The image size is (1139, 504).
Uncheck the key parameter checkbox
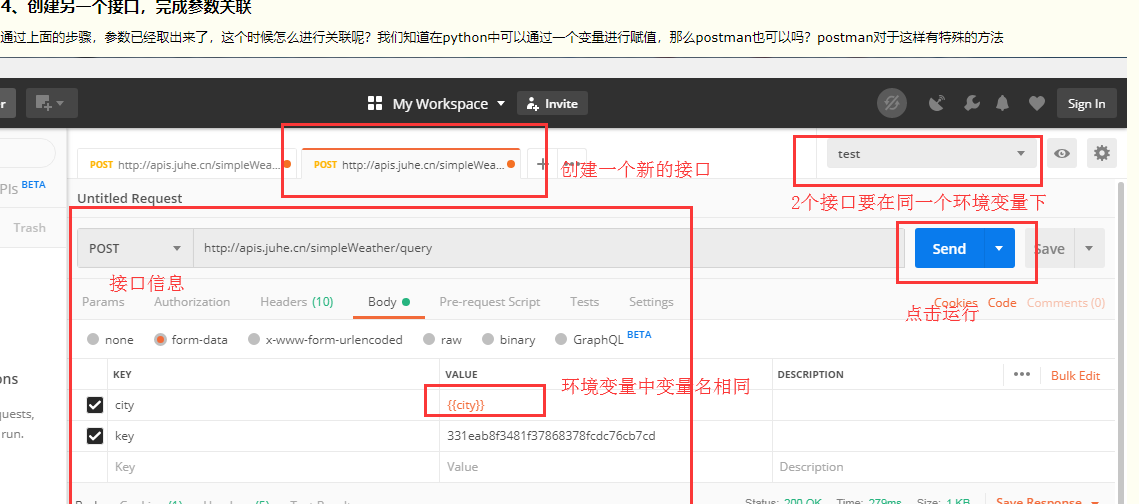[x=94, y=436]
